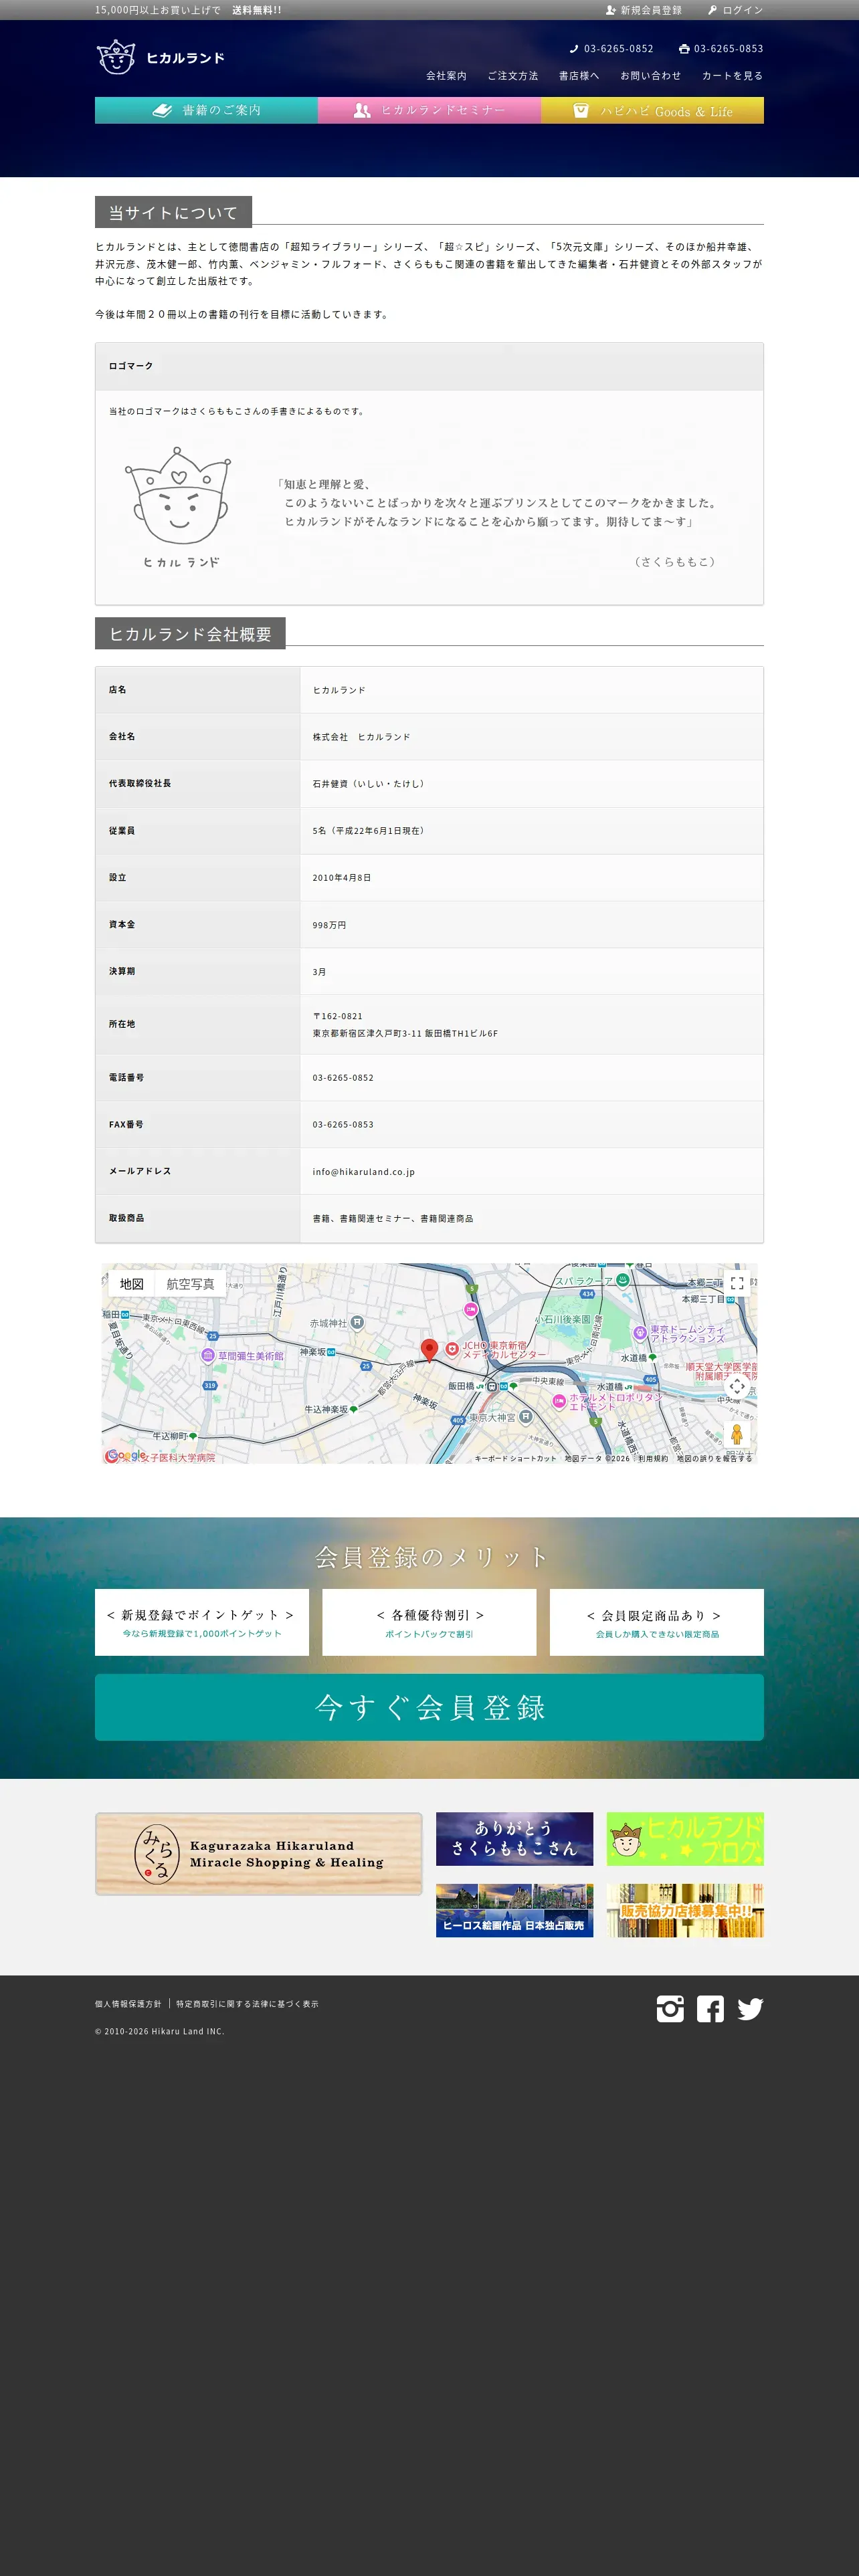Click the 各種優待割引 box

(429, 1622)
